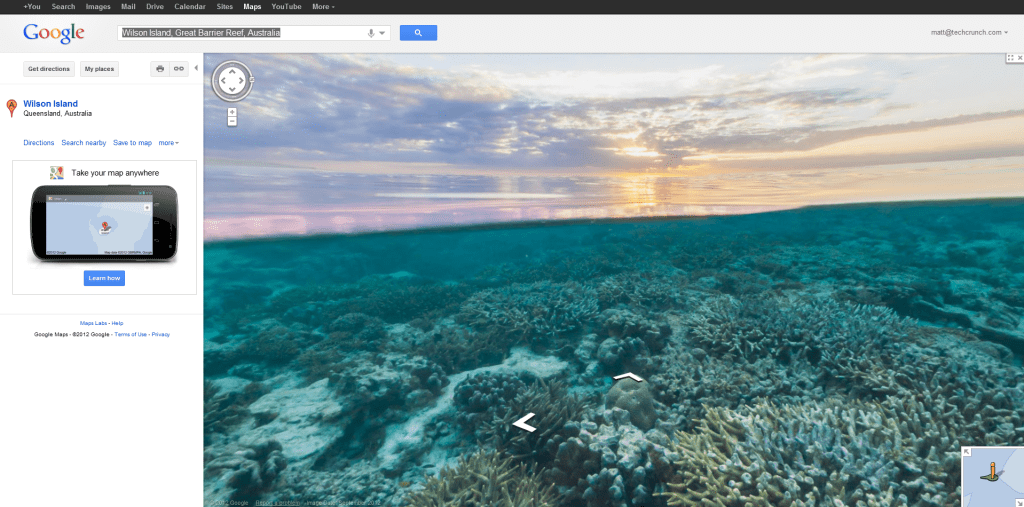Collapse the left side panel arrow
The width and height of the screenshot is (1024, 507).
[197, 68]
